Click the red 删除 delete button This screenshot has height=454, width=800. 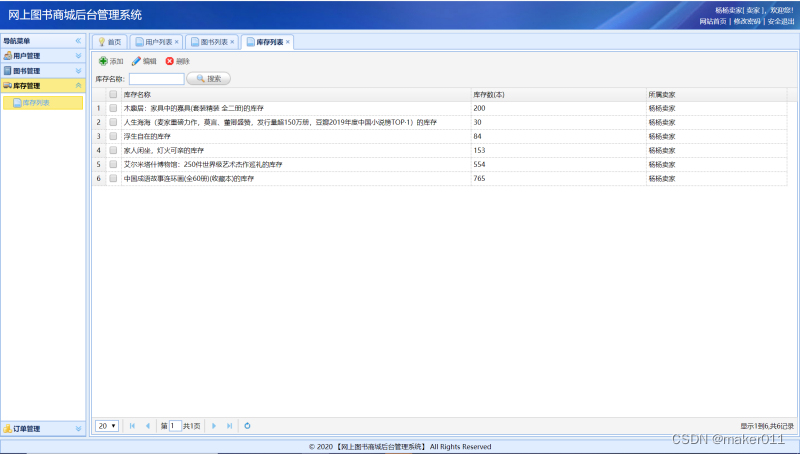point(178,61)
